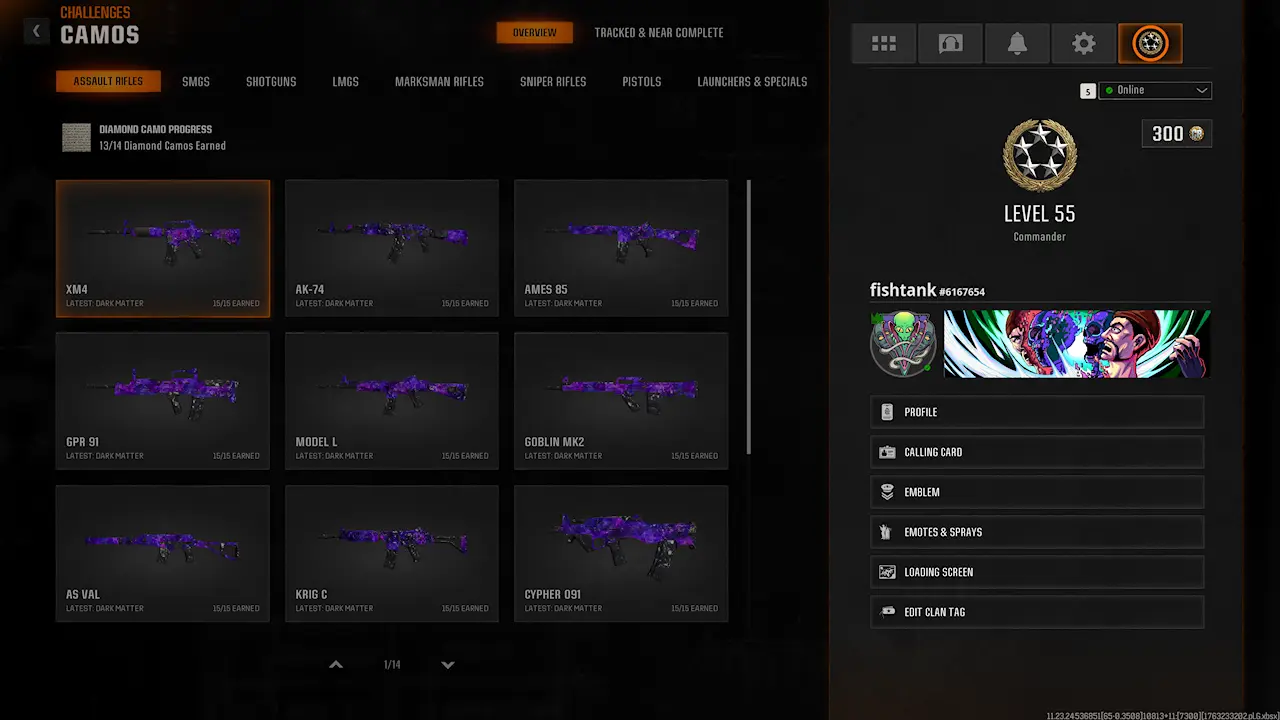
Task: Select the player rank profile icon
Action: click(x=1150, y=44)
